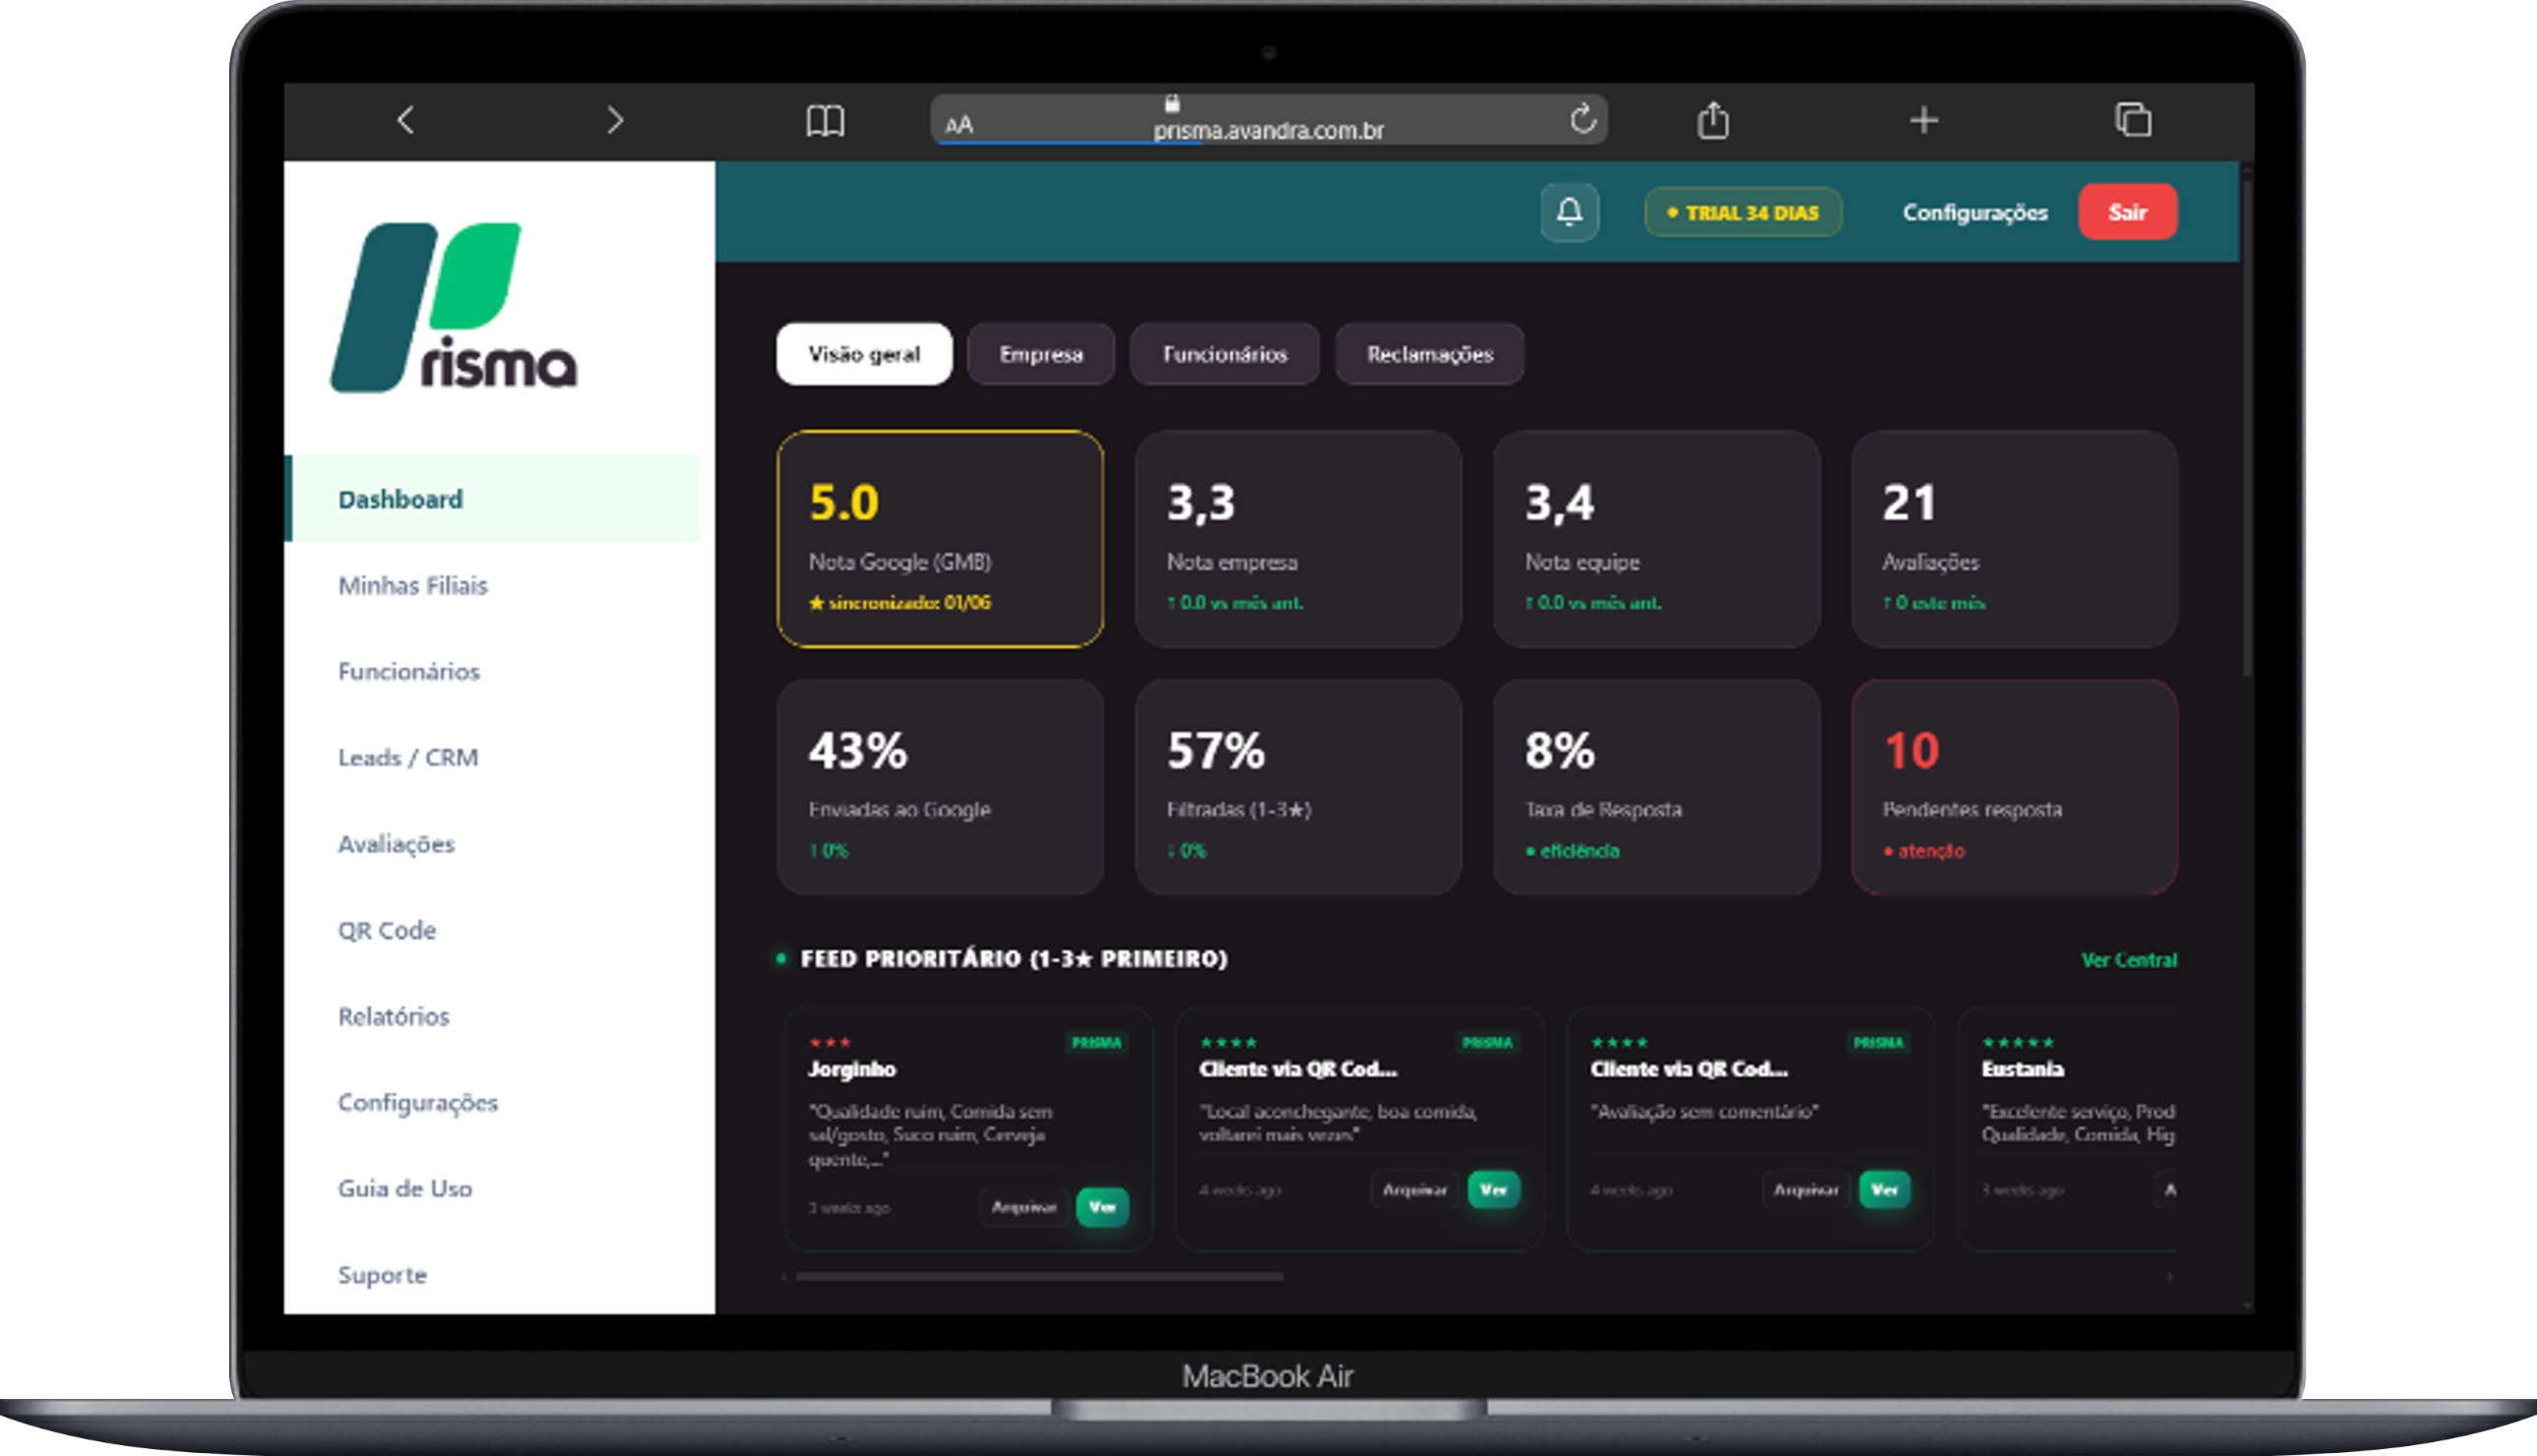View the Jorginho review with Ver
The image size is (2537, 1456).
[1102, 1207]
